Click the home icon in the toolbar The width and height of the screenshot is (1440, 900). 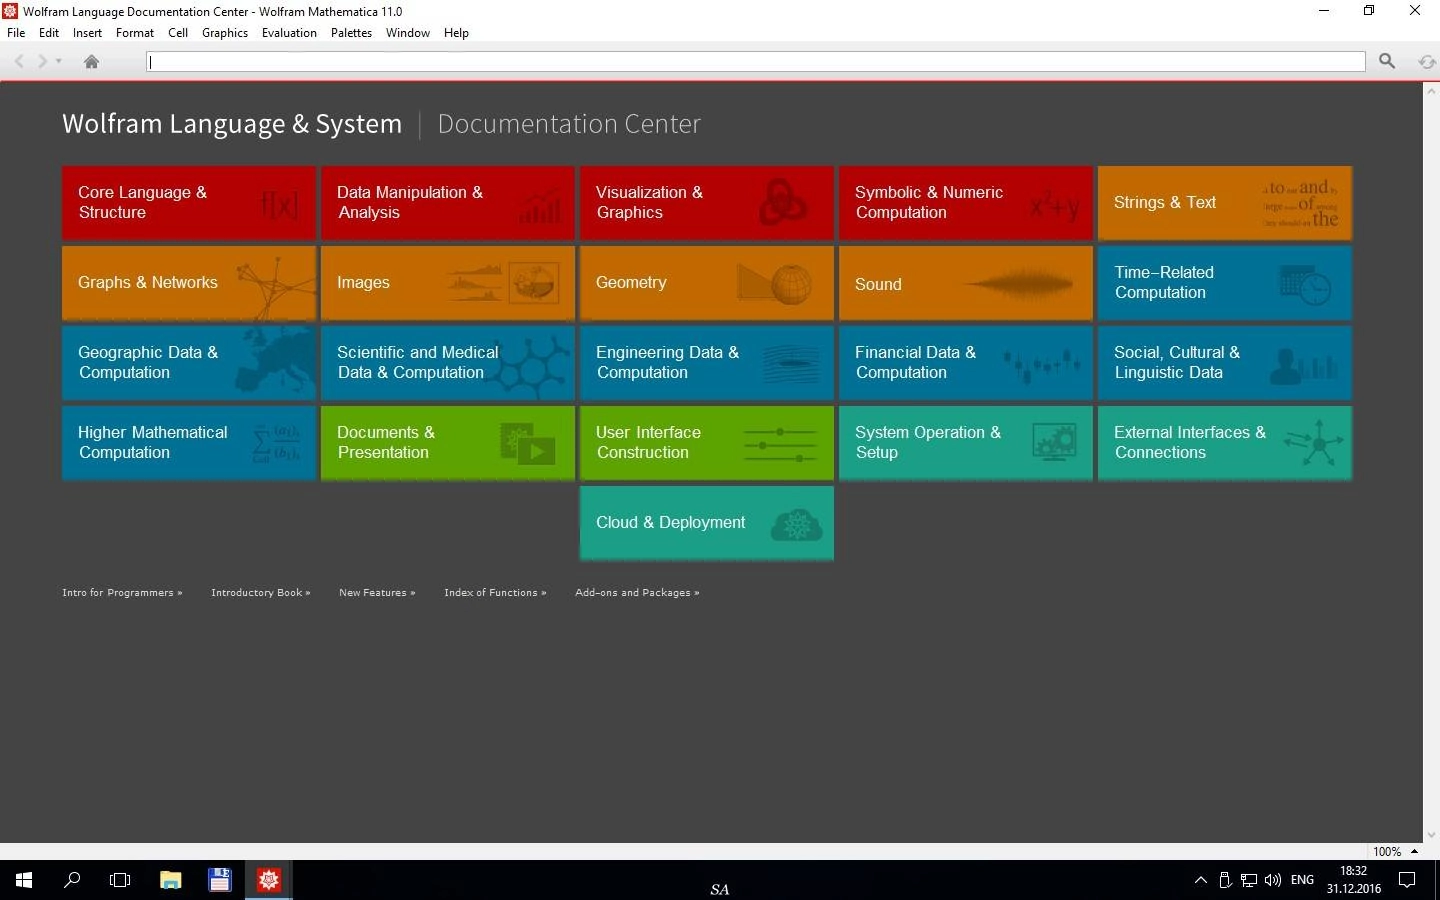coord(91,62)
